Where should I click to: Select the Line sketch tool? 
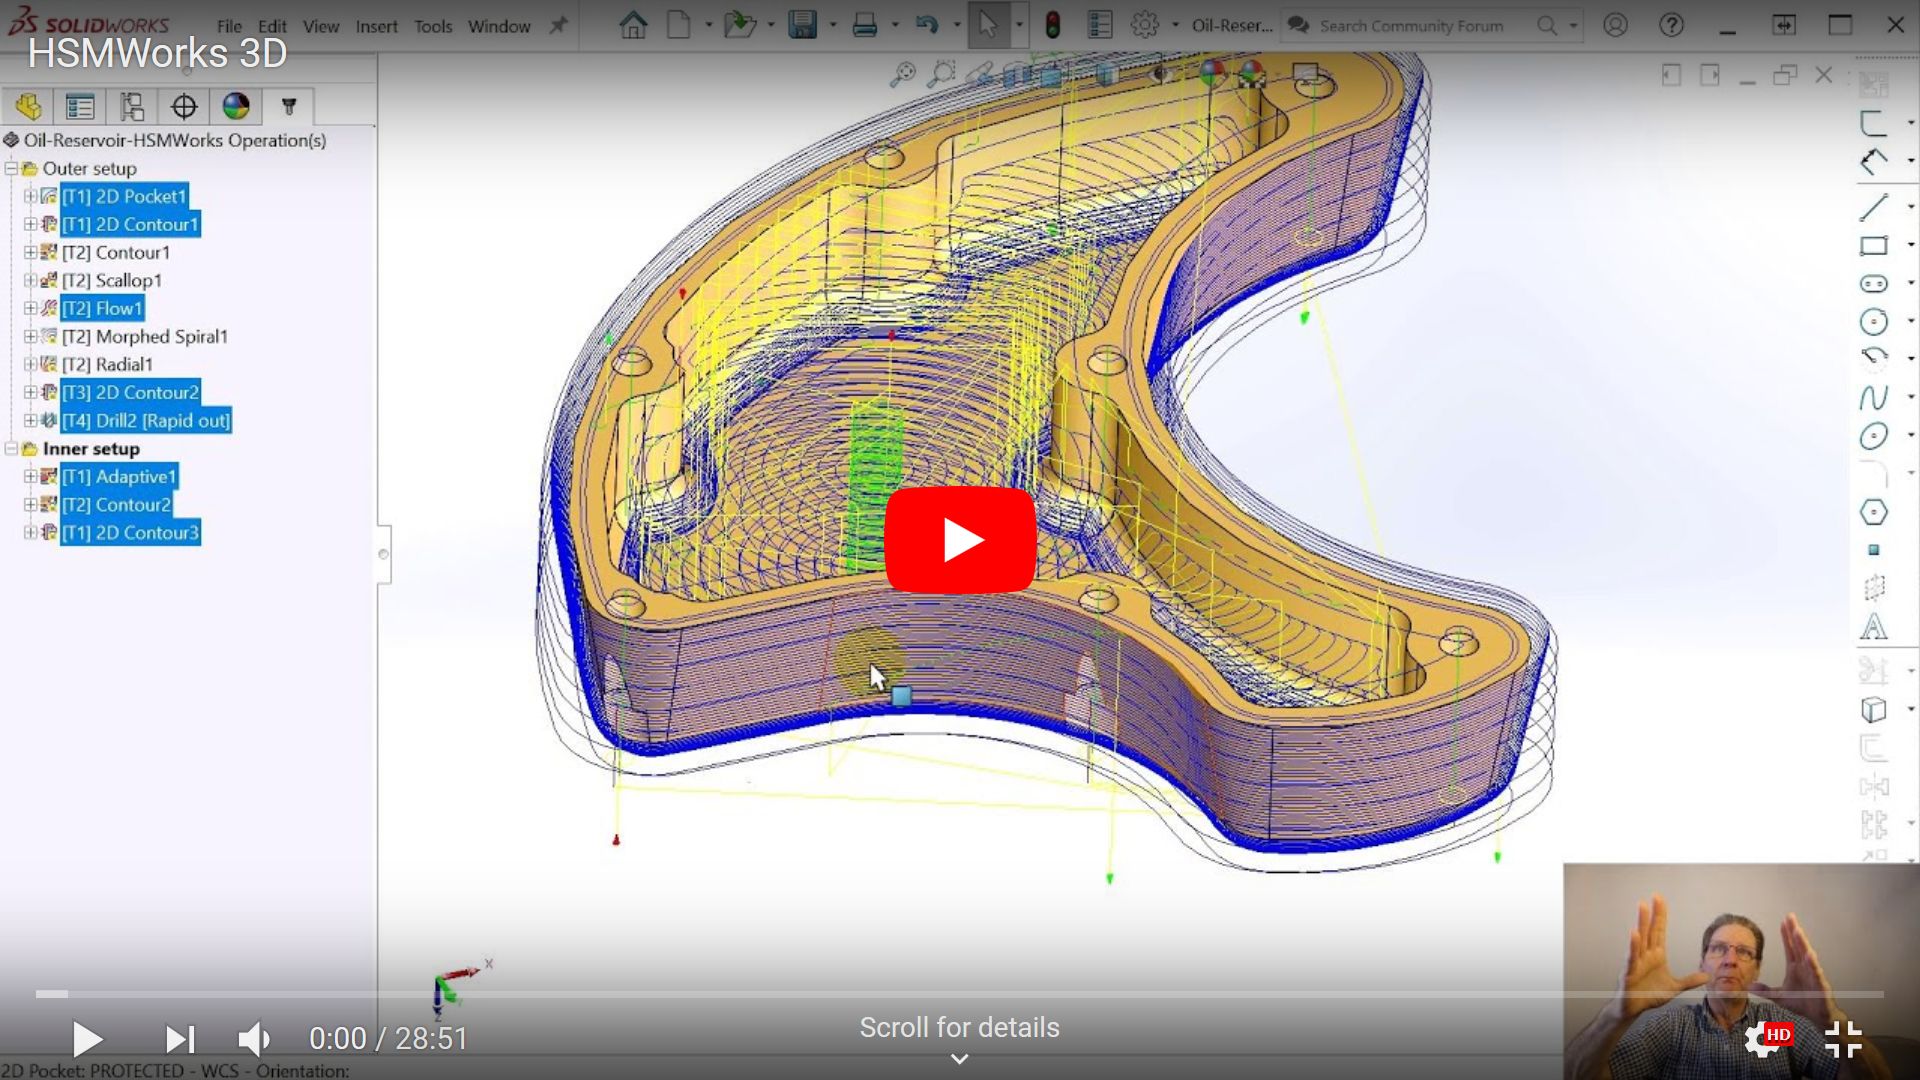(x=1873, y=207)
